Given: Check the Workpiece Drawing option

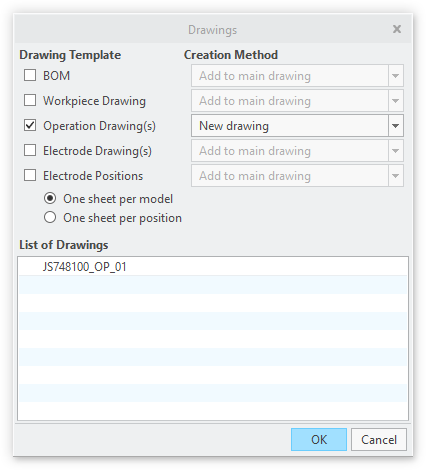Looking at the screenshot, I should tap(30, 100).
